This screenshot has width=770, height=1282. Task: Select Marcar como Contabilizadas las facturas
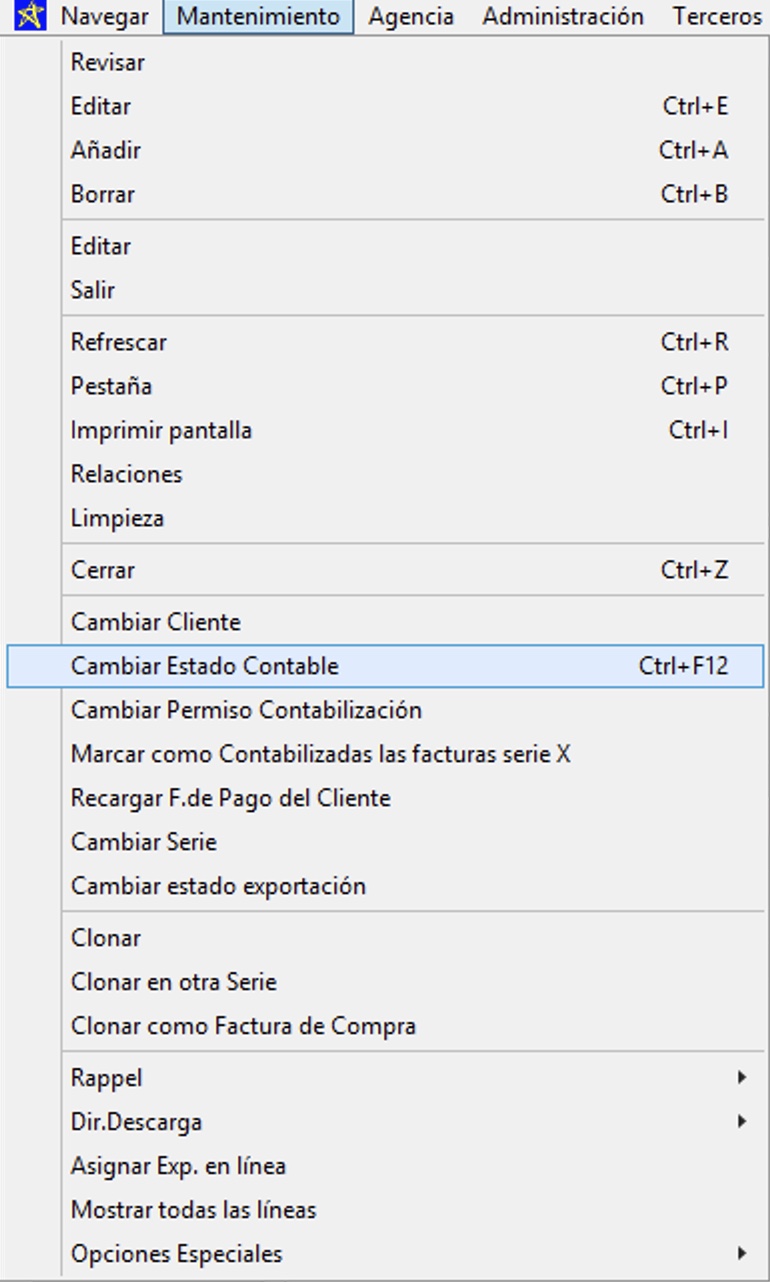(320, 754)
